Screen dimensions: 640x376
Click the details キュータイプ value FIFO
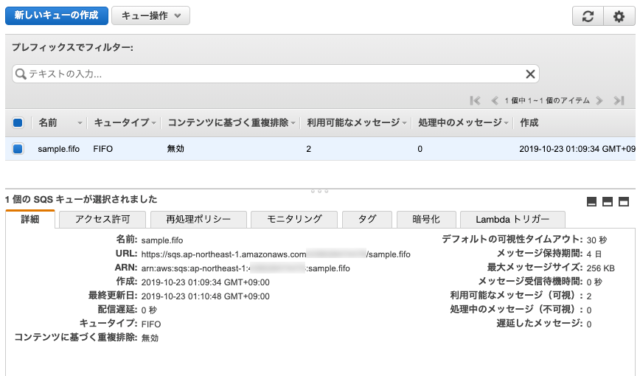point(151,324)
